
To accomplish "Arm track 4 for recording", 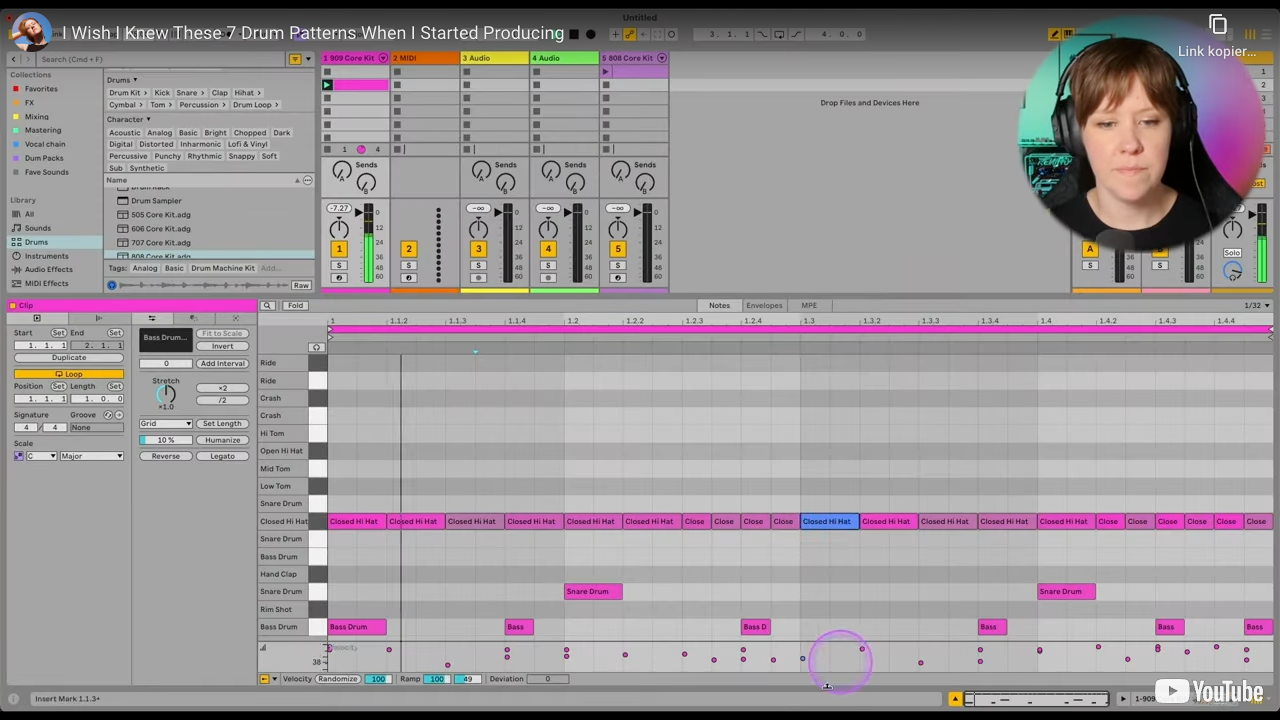I will (548, 278).
